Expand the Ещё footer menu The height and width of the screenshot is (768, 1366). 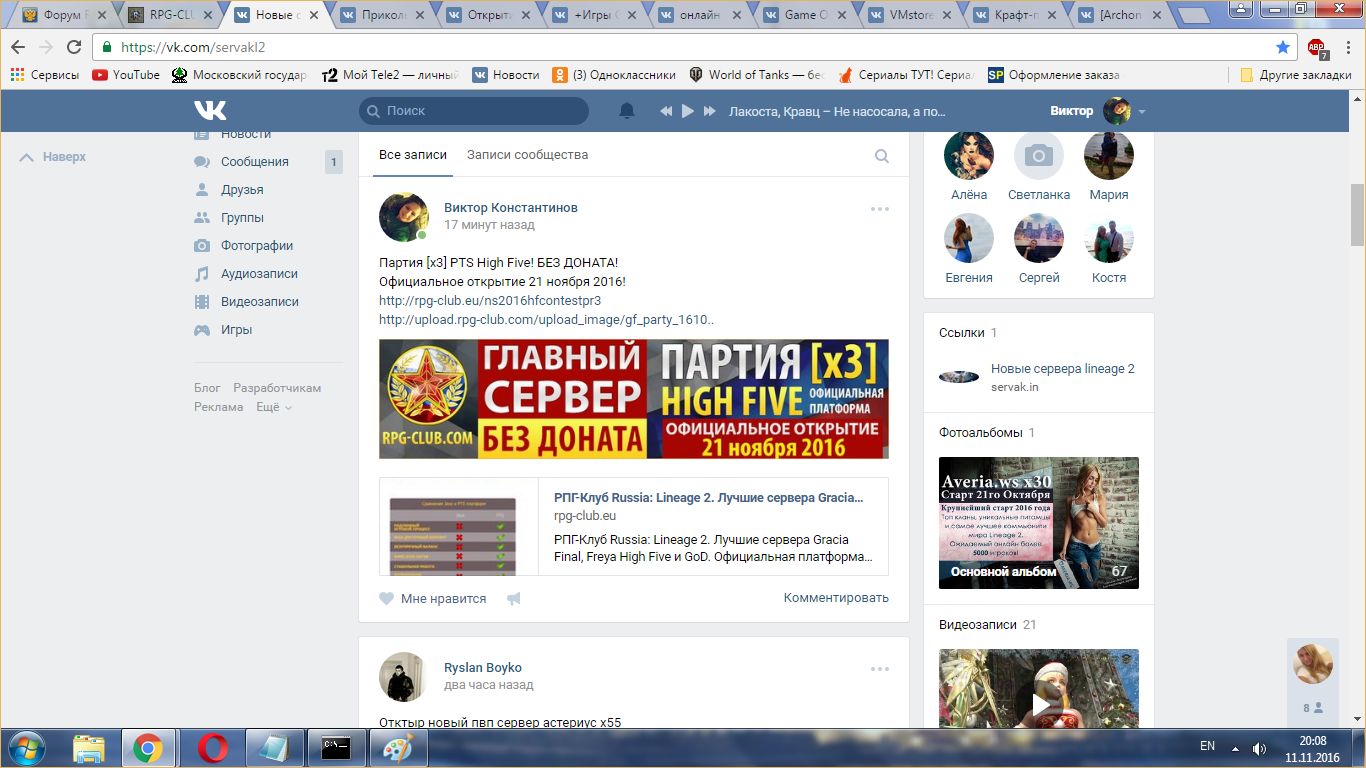(274, 407)
